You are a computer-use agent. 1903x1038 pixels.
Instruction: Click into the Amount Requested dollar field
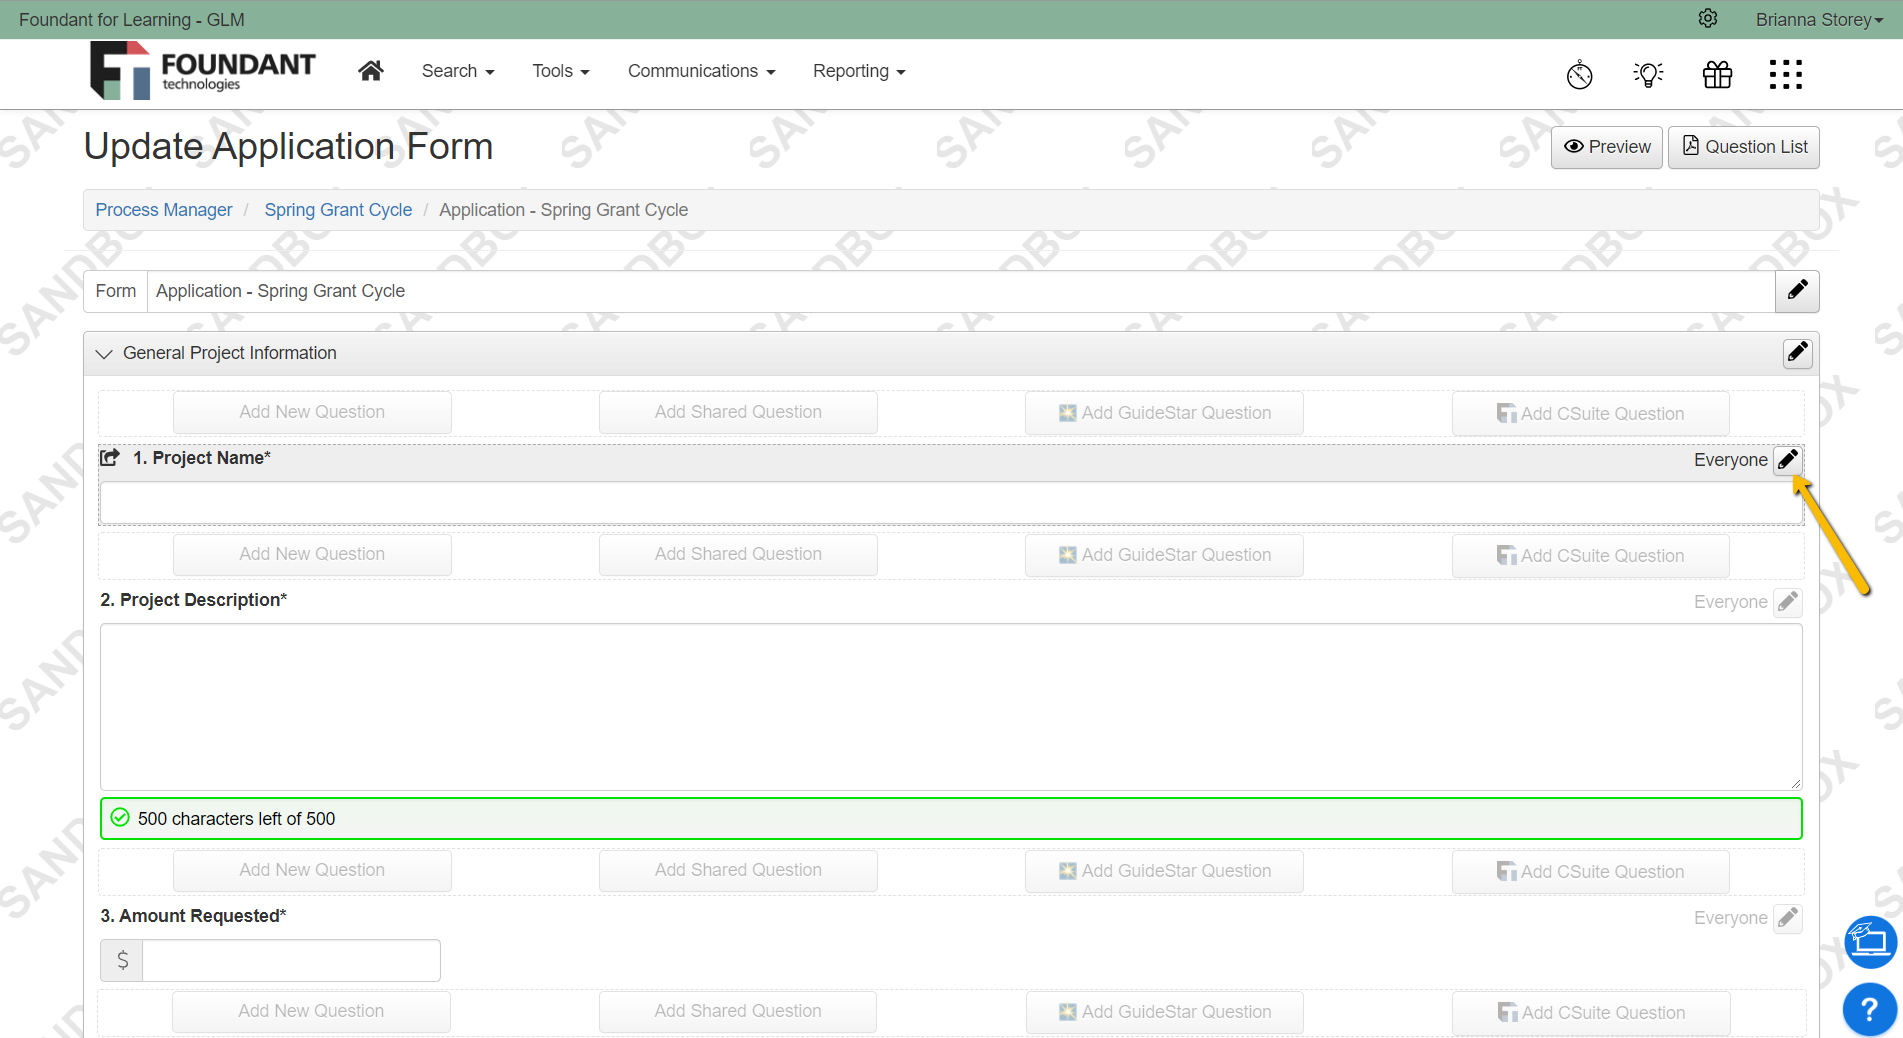[291, 960]
